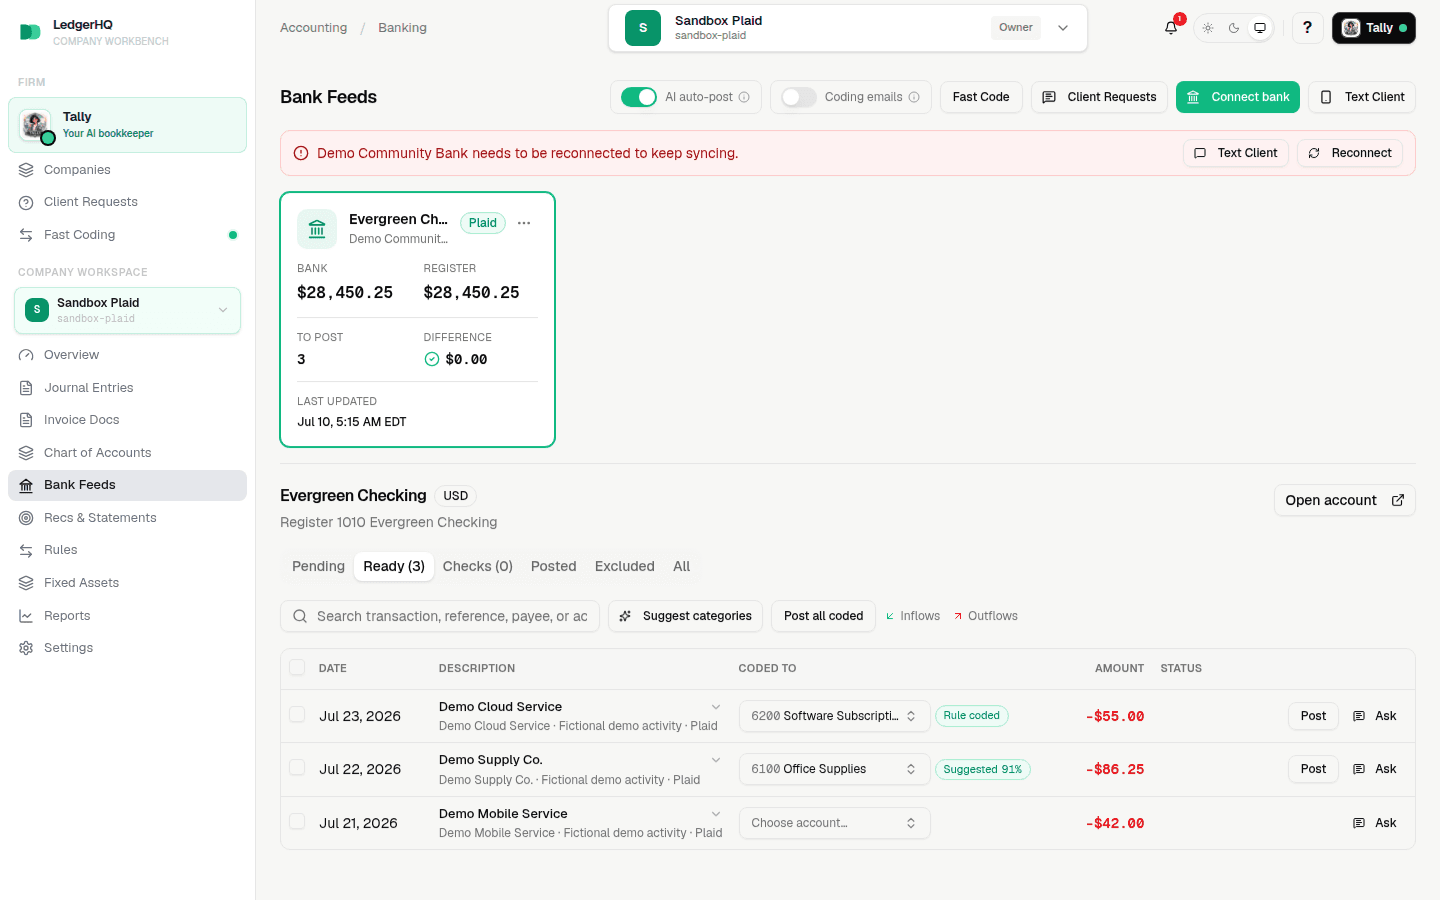Screen dimensions: 1440x900
Task: Open Invoice Docs page
Action: [127, 420]
